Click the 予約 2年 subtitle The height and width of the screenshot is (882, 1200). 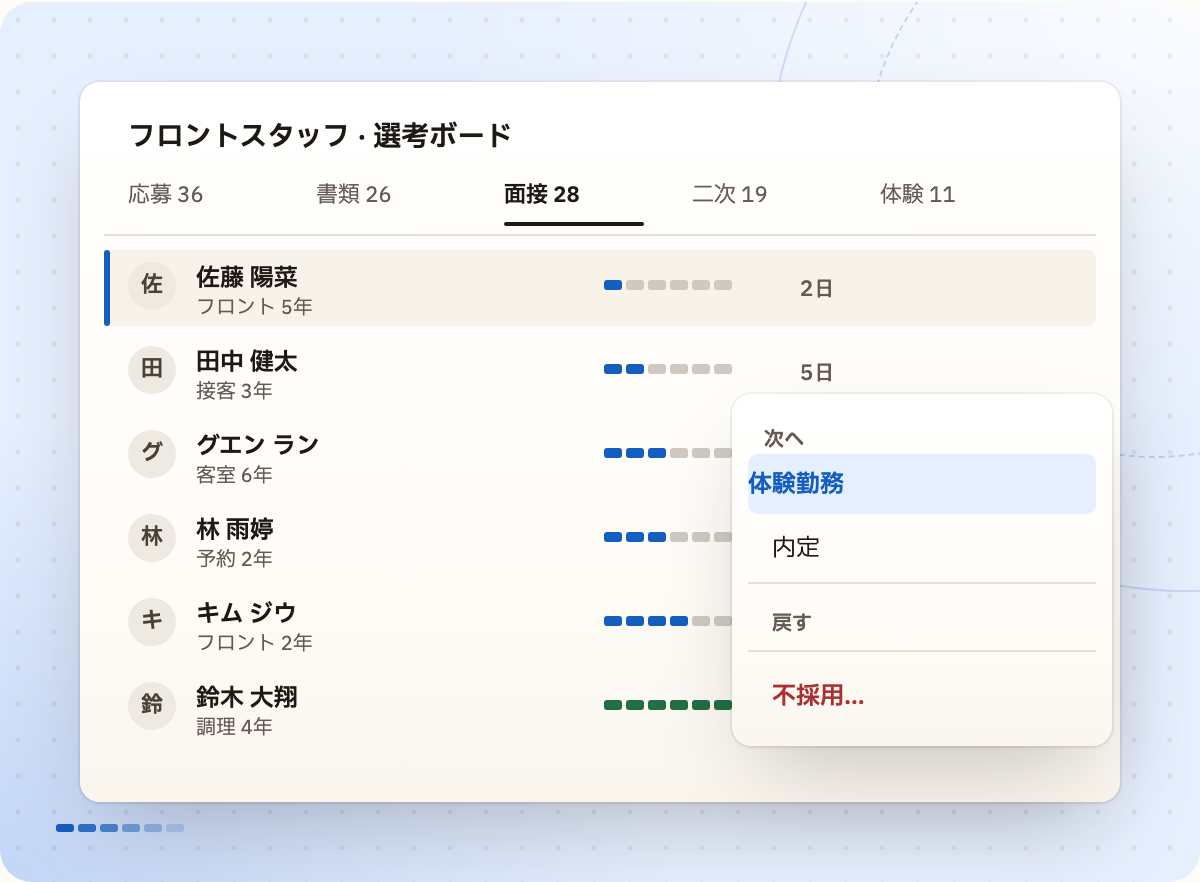point(235,559)
